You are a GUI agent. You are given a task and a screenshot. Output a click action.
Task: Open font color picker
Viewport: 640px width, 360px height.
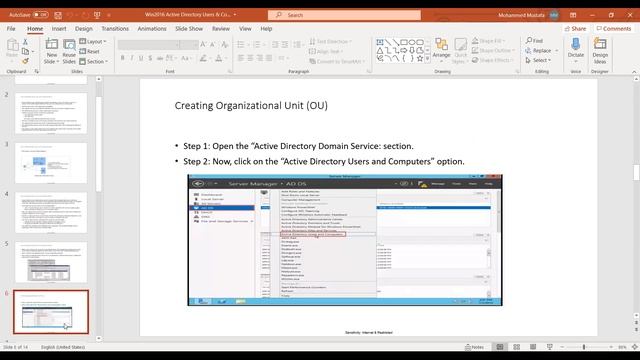click(x=220, y=58)
